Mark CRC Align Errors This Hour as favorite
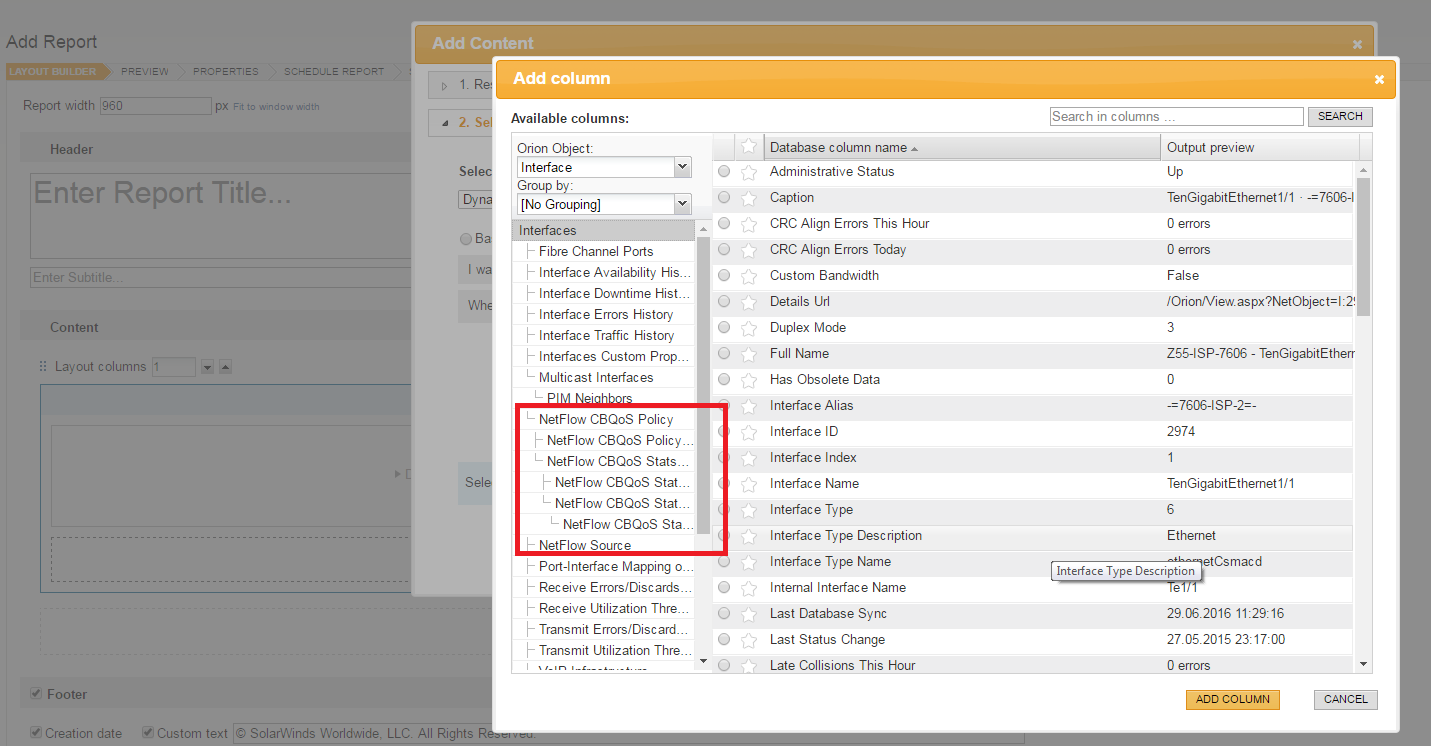Screen dimensions: 1431x746 click(x=748, y=224)
